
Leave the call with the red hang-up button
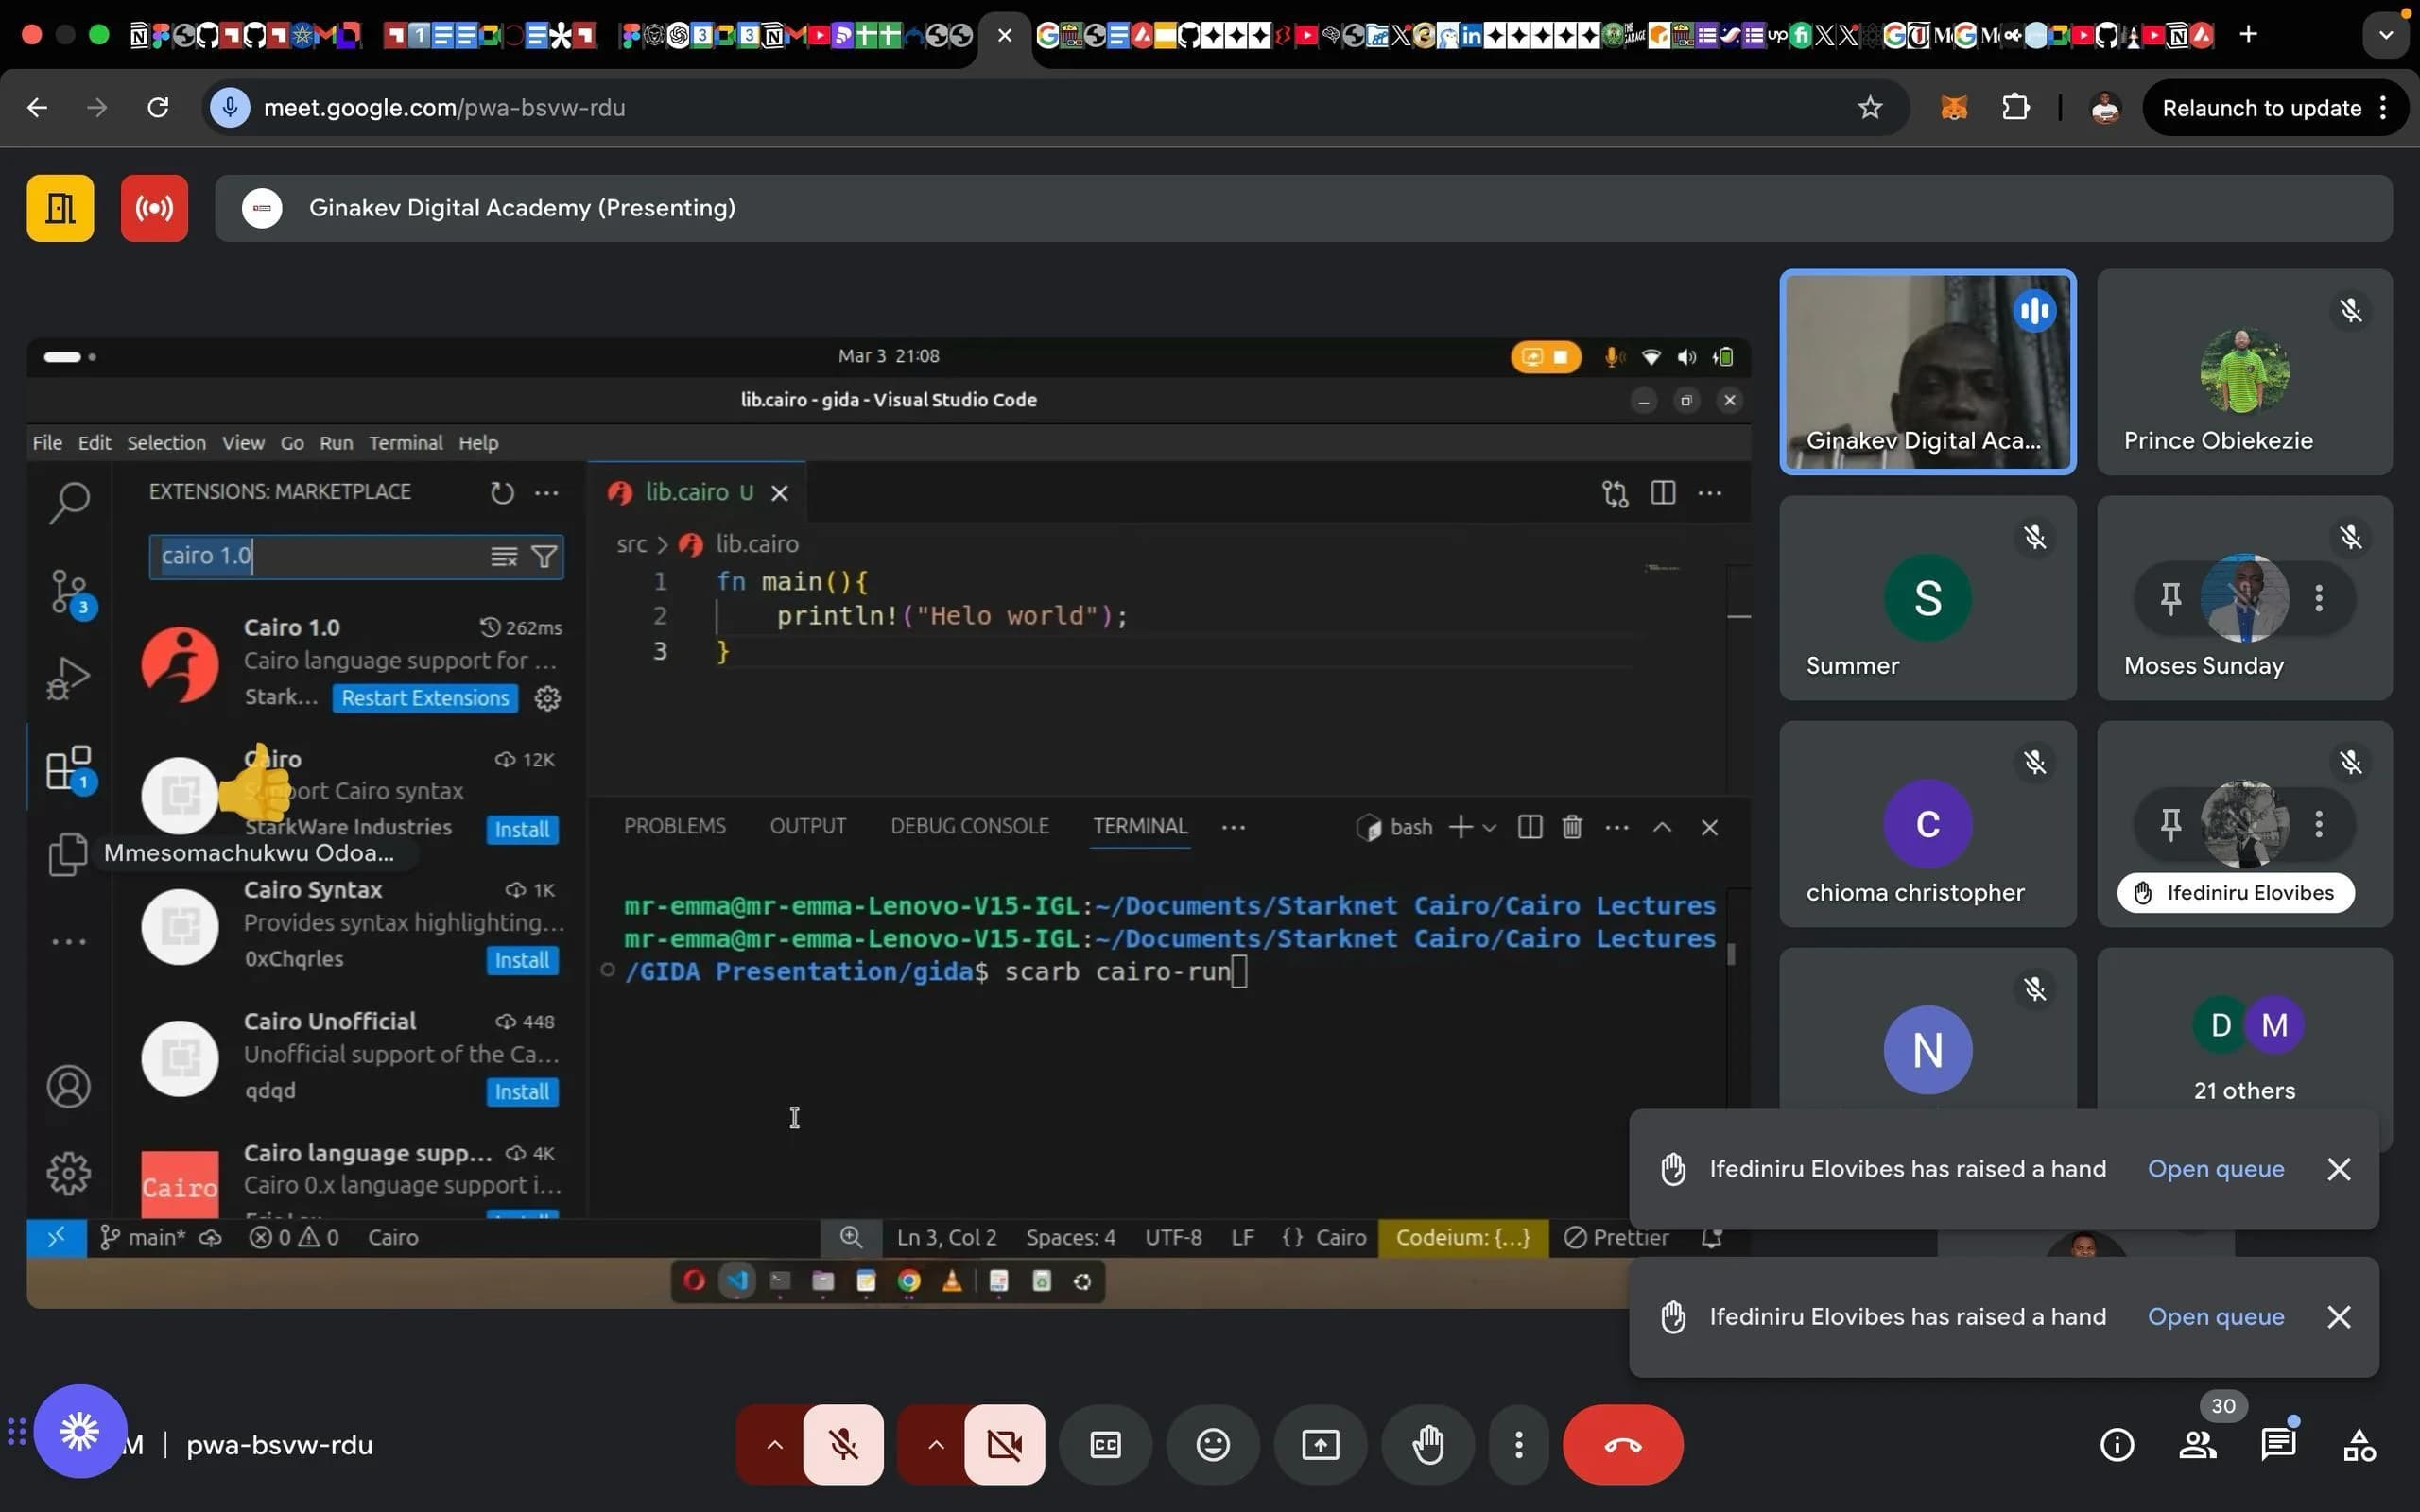(x=1623, y=1444)
